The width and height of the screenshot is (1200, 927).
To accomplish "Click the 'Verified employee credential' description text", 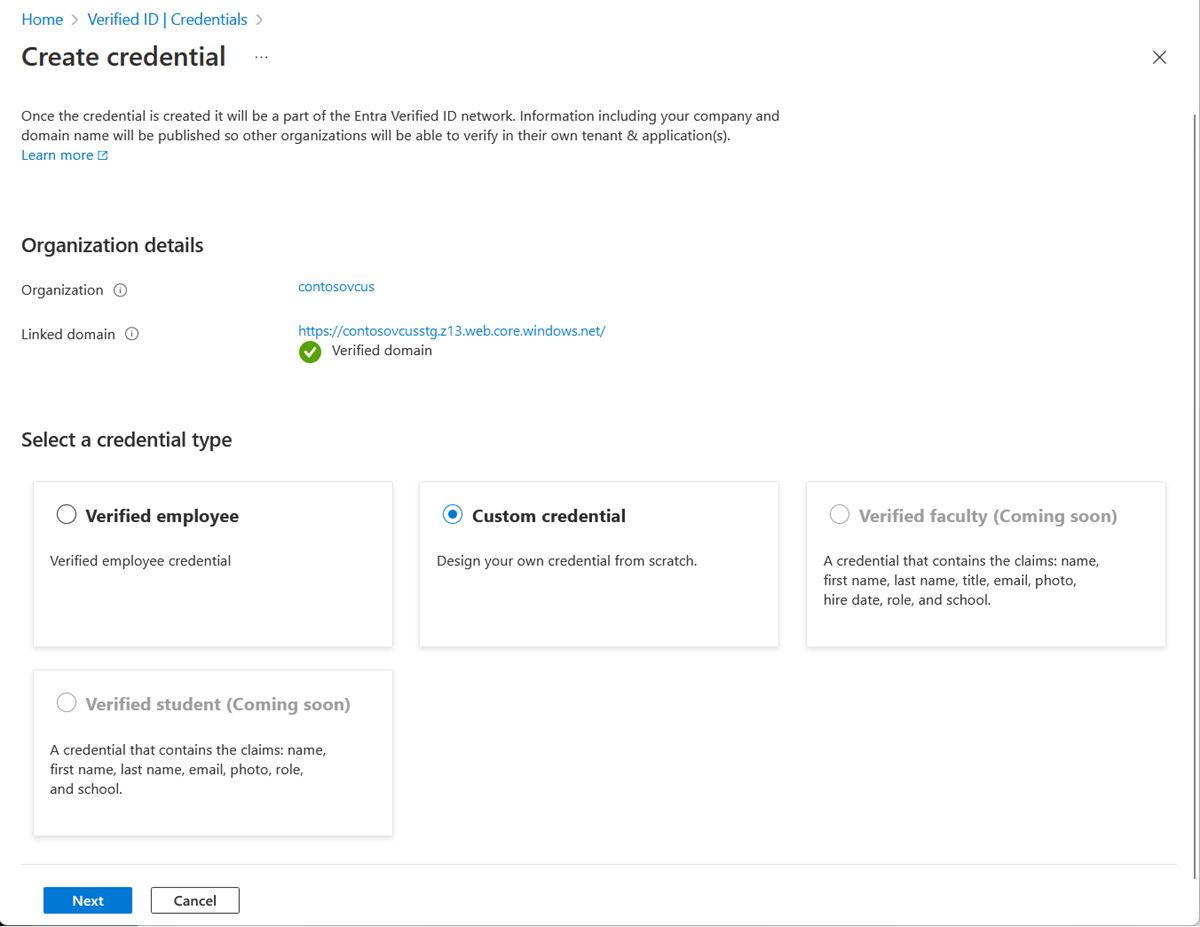I will 140,560.
